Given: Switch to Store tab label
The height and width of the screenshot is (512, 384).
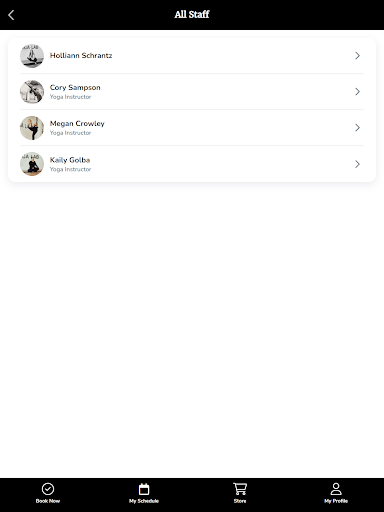Looking at the screenshot, I should [240, 501].
